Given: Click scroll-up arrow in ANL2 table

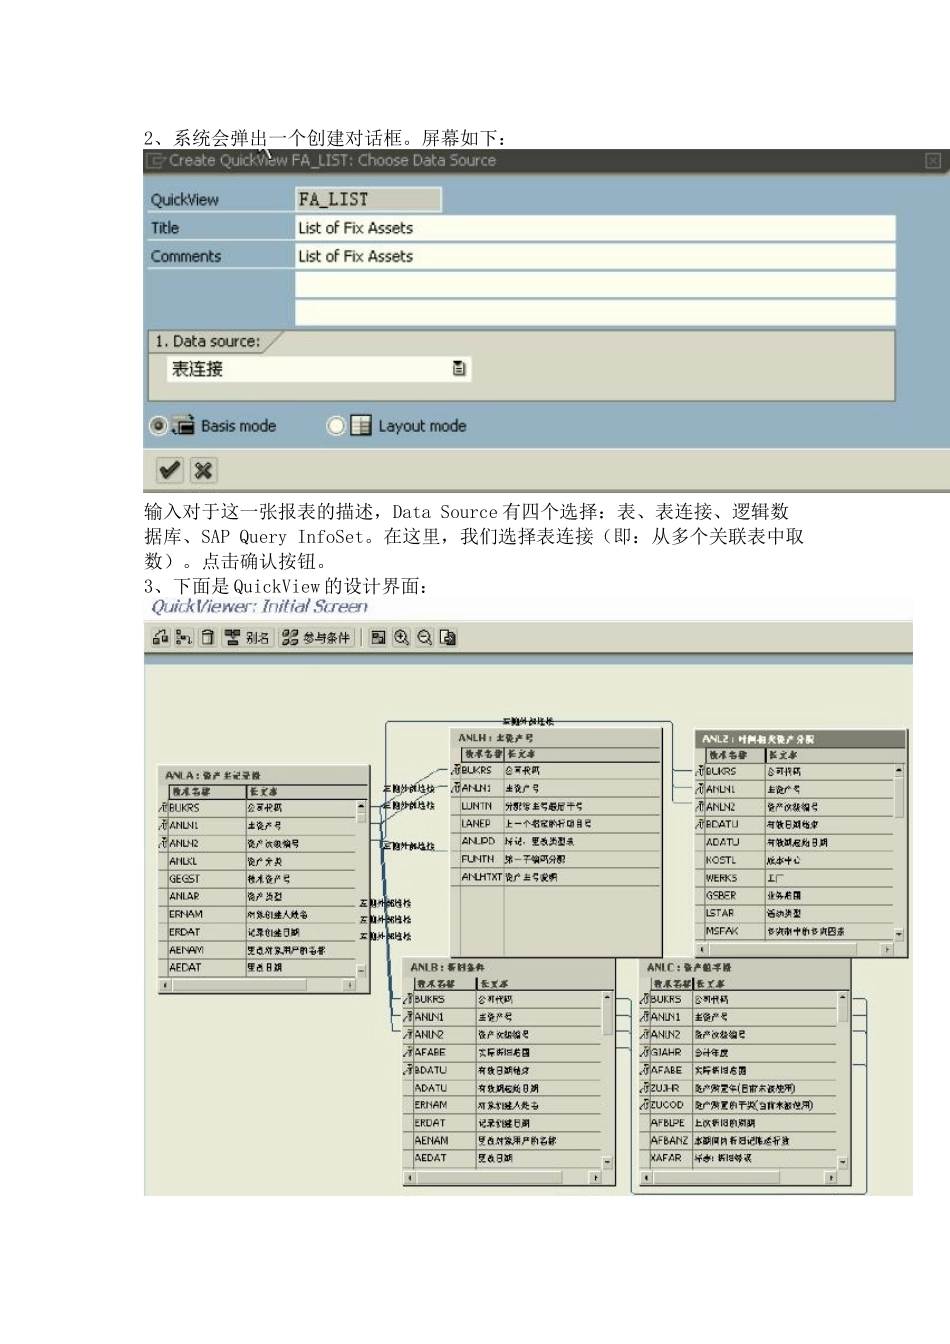Looking at the screenshot, I should point(899,770).
